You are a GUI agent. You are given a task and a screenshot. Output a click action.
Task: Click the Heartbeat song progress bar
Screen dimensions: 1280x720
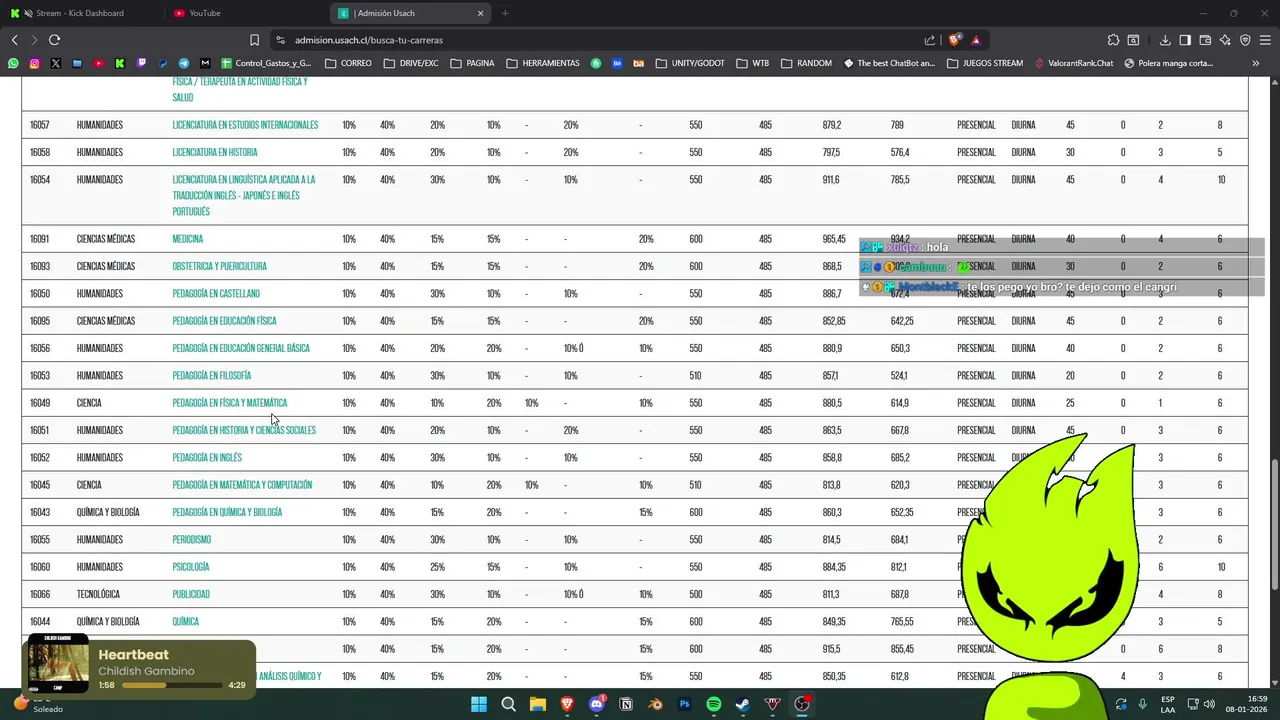173,685
